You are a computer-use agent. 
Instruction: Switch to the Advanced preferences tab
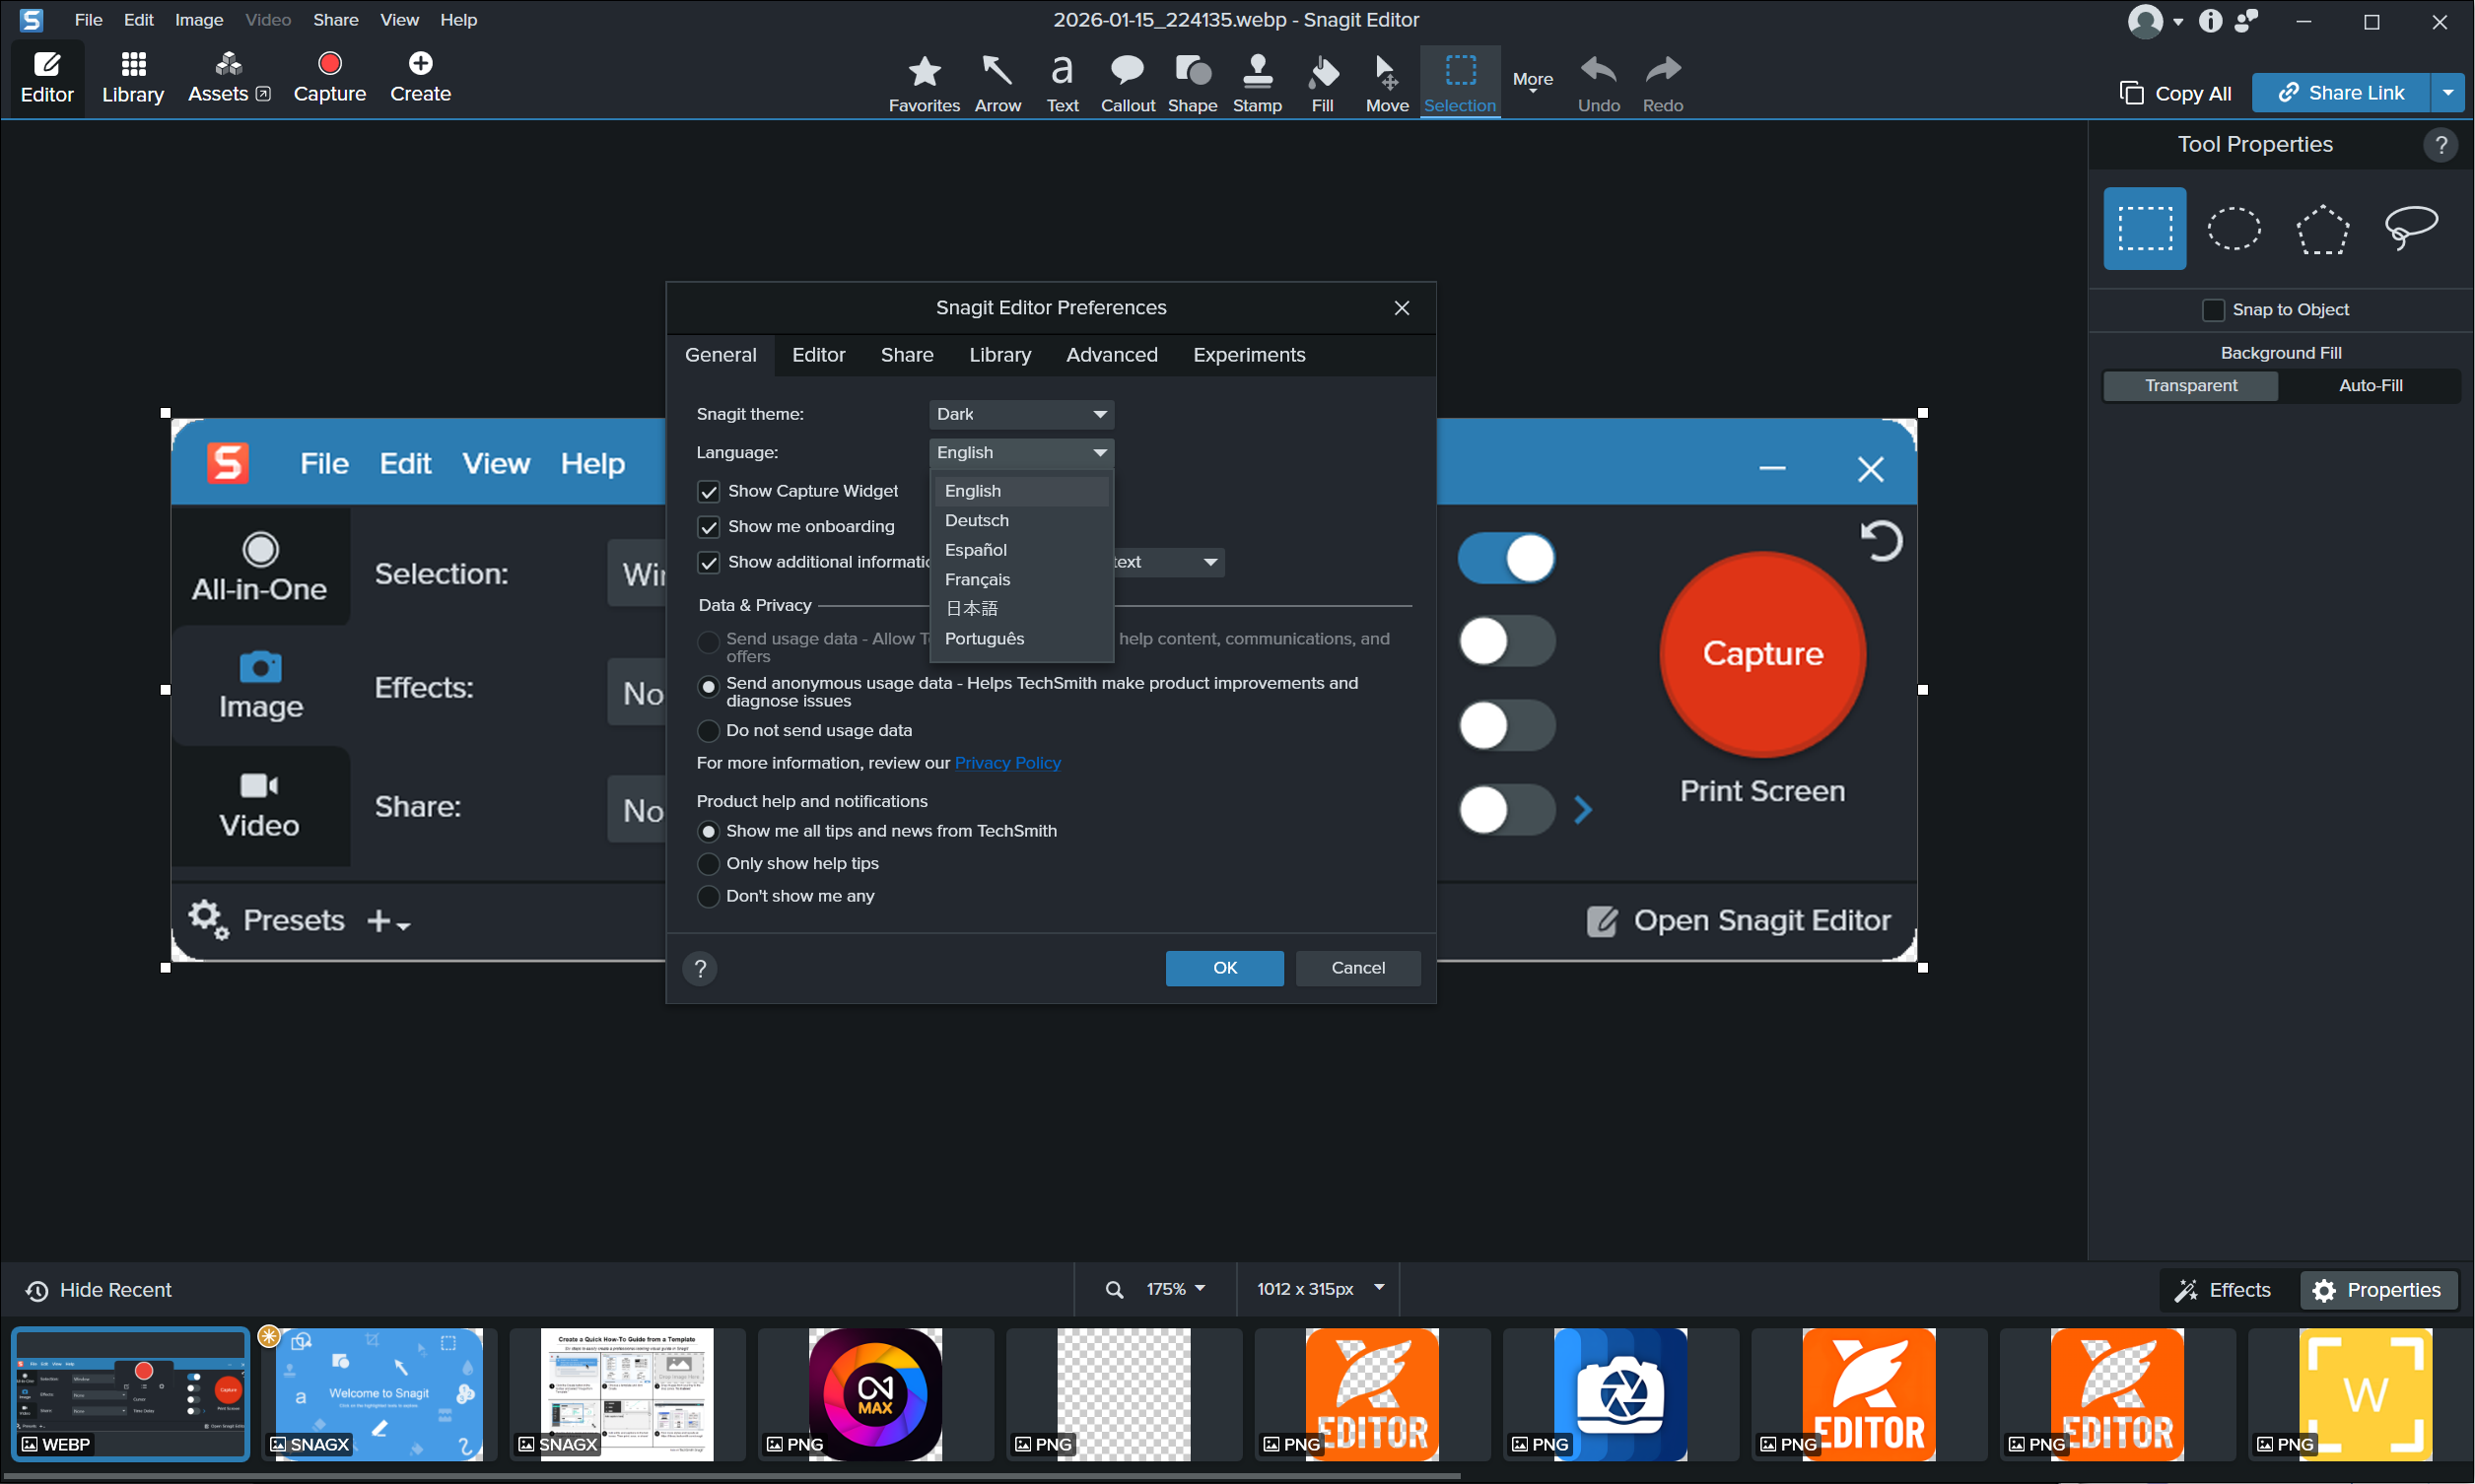pyautogui.click(x=1111, y=355)
